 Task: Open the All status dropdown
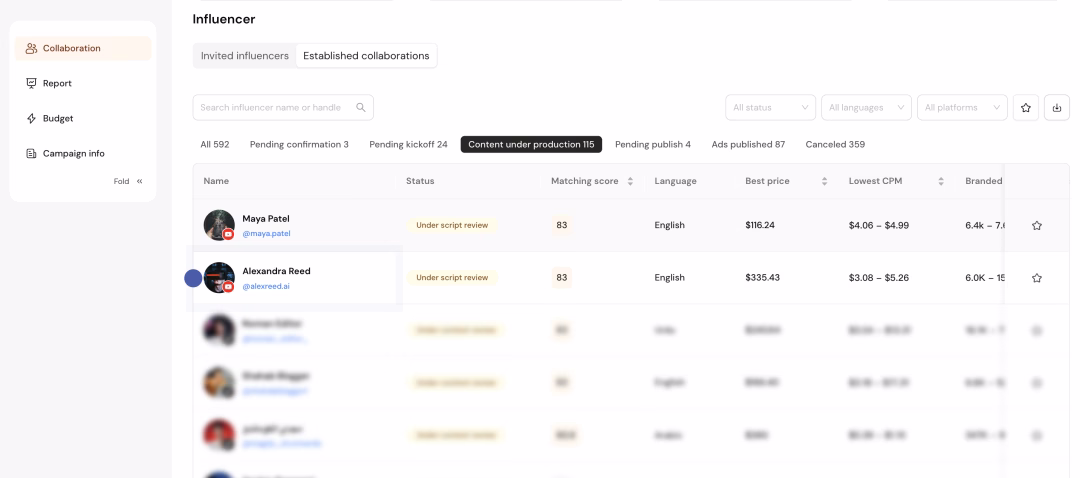[772, 107]
